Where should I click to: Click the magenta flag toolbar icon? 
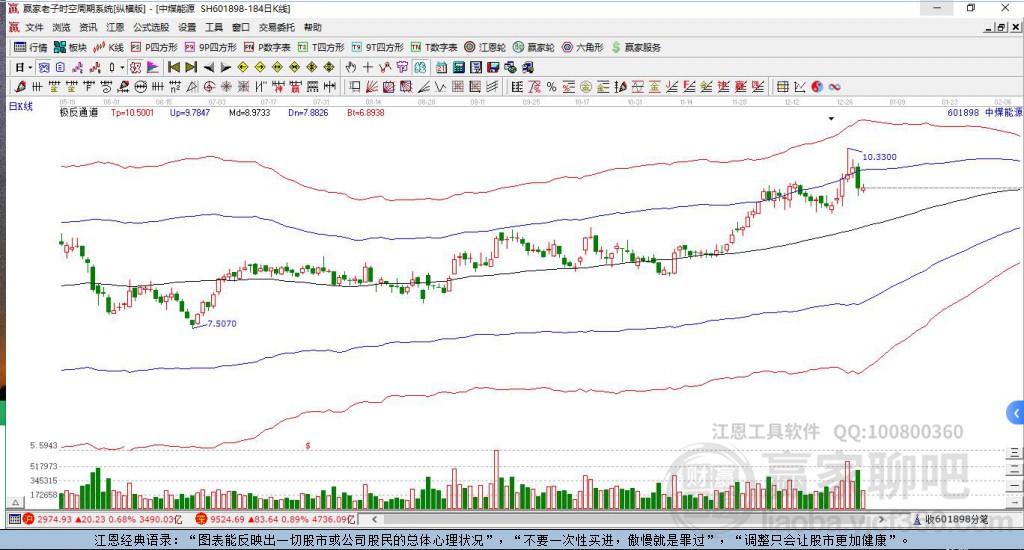pos(152,67)
